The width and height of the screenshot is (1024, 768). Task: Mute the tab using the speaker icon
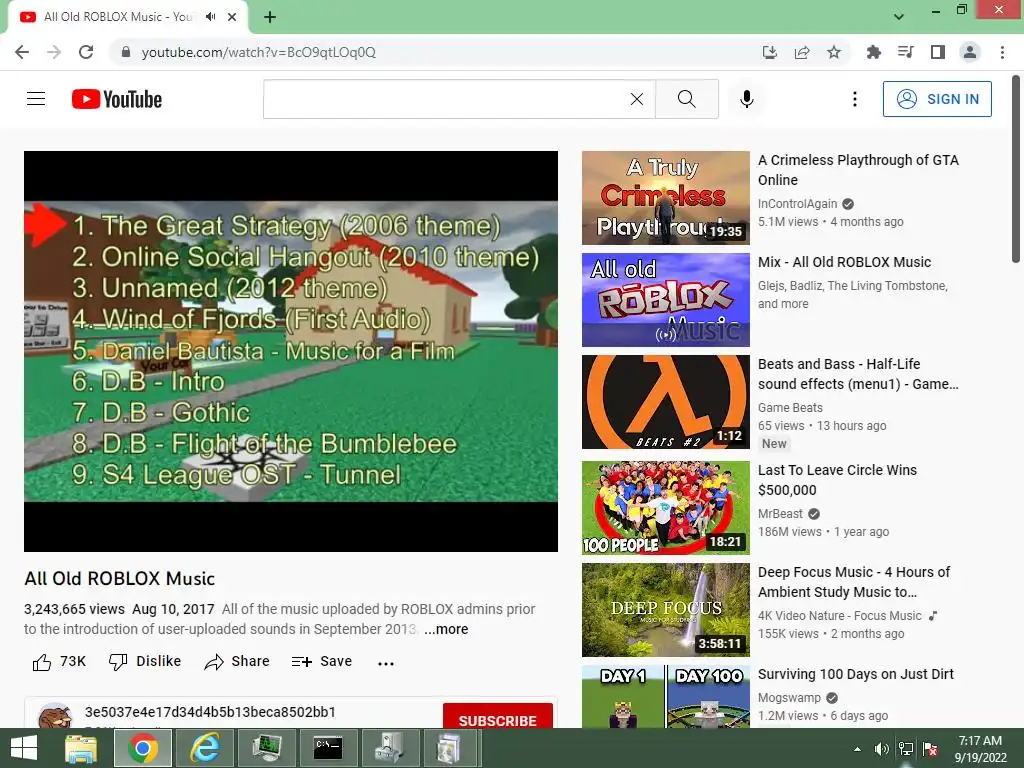[x=210, y=17]
